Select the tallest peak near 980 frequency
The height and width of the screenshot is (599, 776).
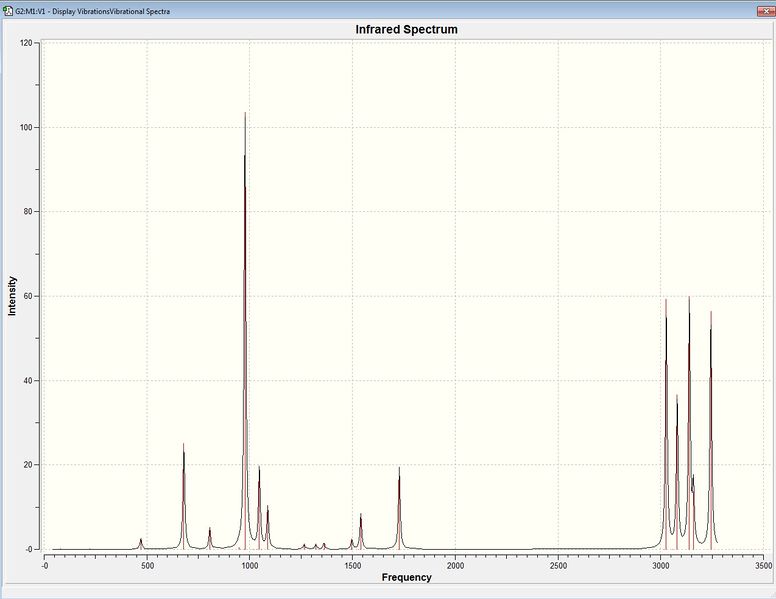[x=245, y=331]
